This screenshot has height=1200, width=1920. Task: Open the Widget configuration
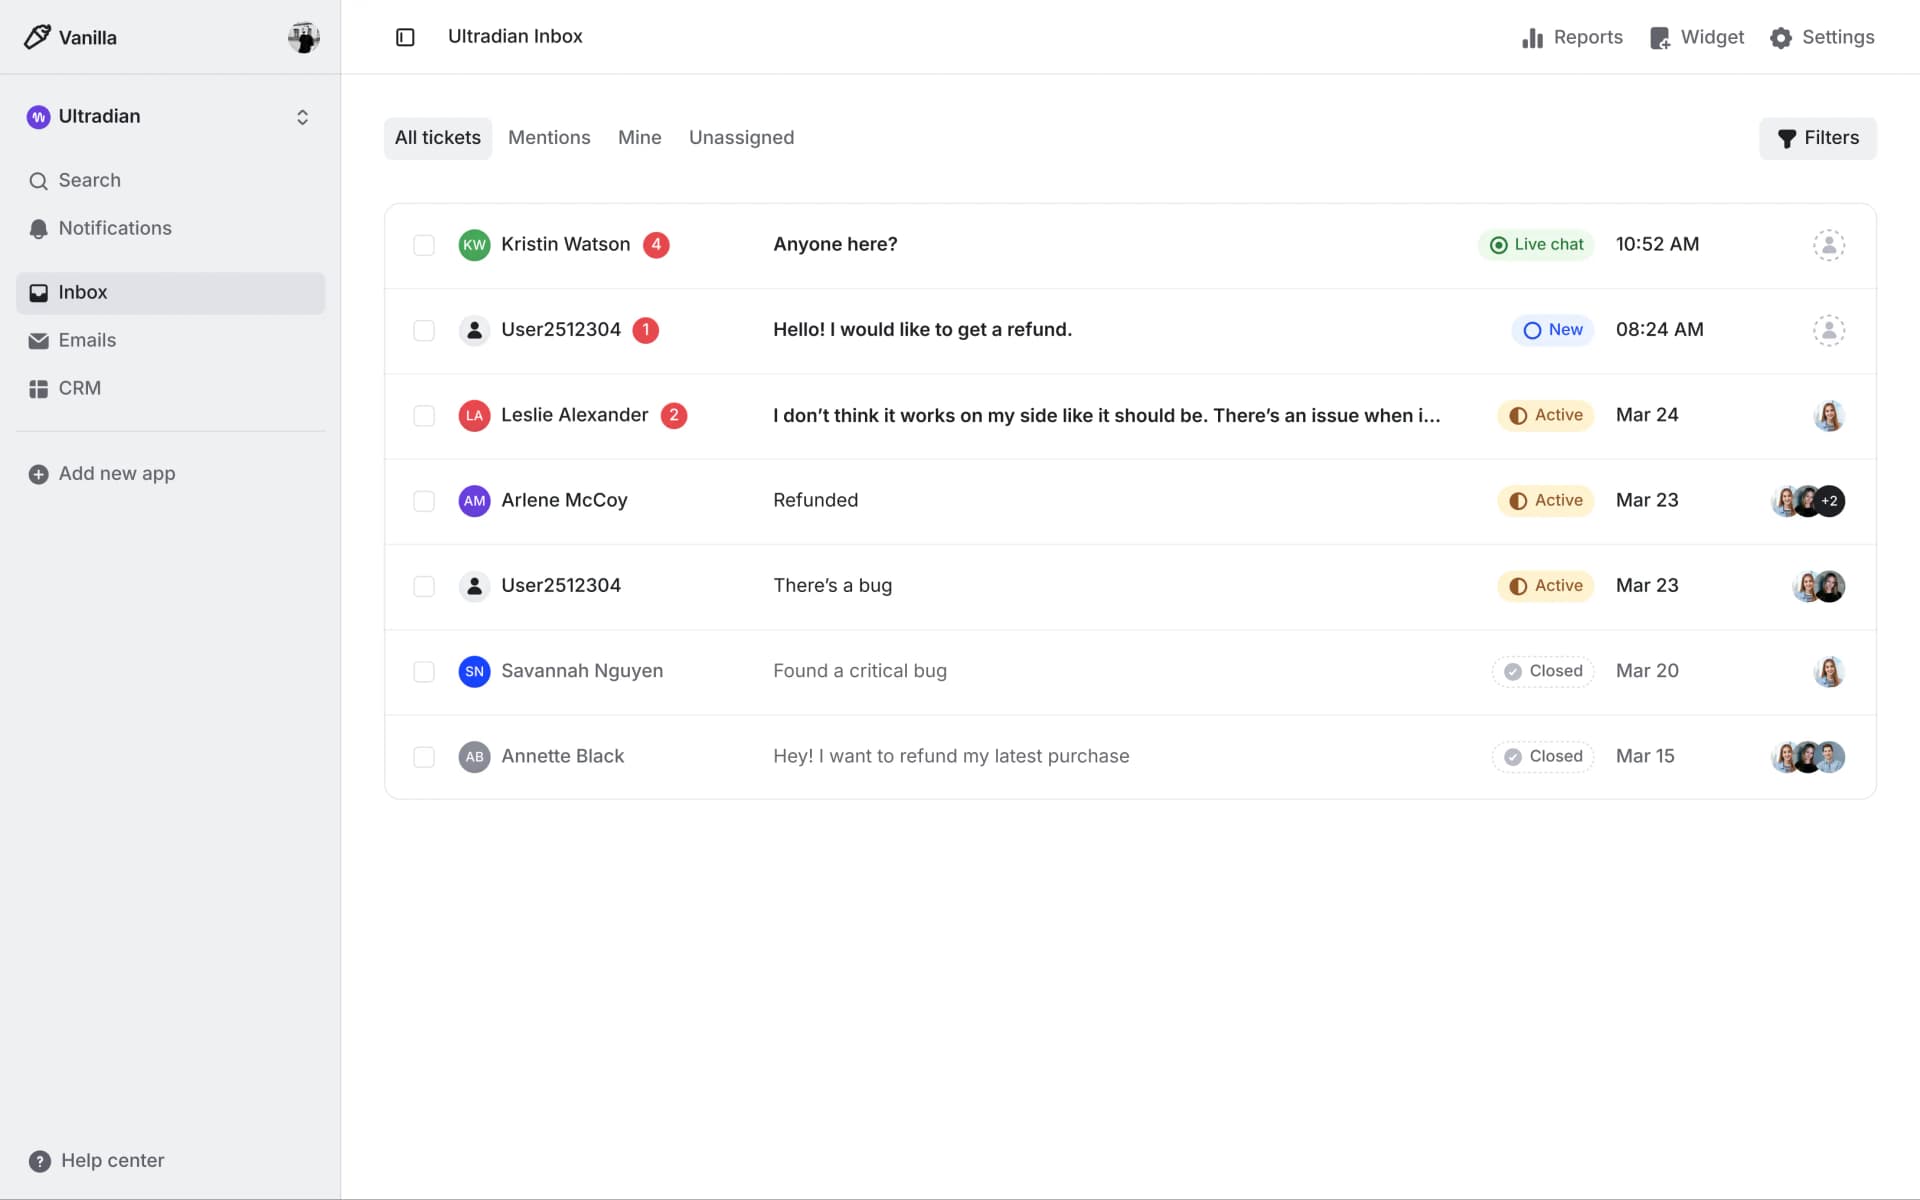click(1697, 37)
